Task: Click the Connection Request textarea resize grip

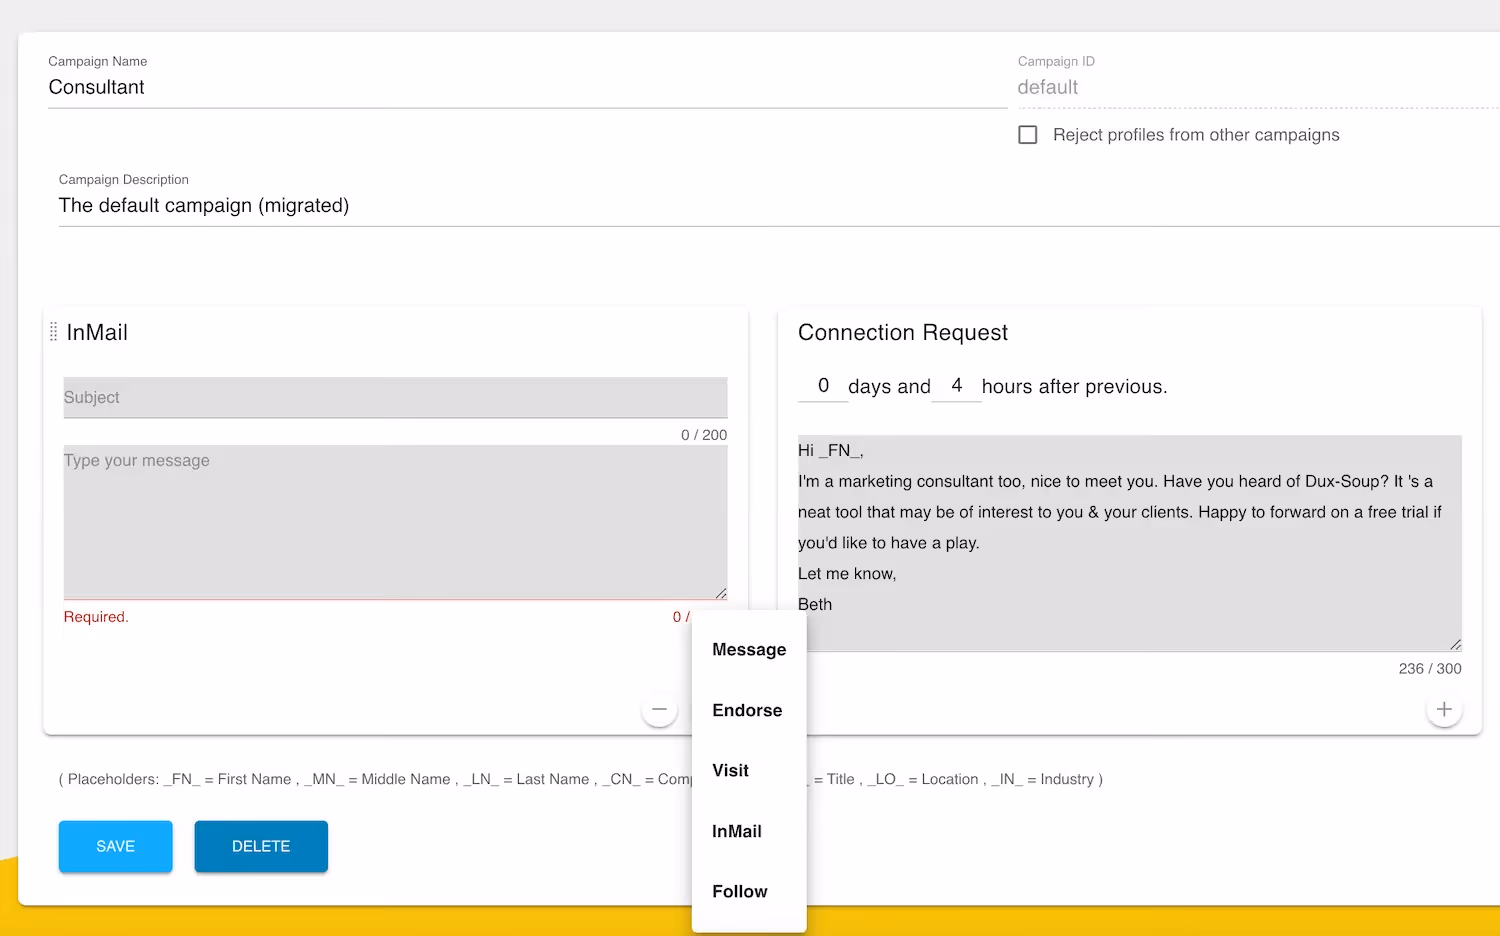Action: [x=1456, y=645]
